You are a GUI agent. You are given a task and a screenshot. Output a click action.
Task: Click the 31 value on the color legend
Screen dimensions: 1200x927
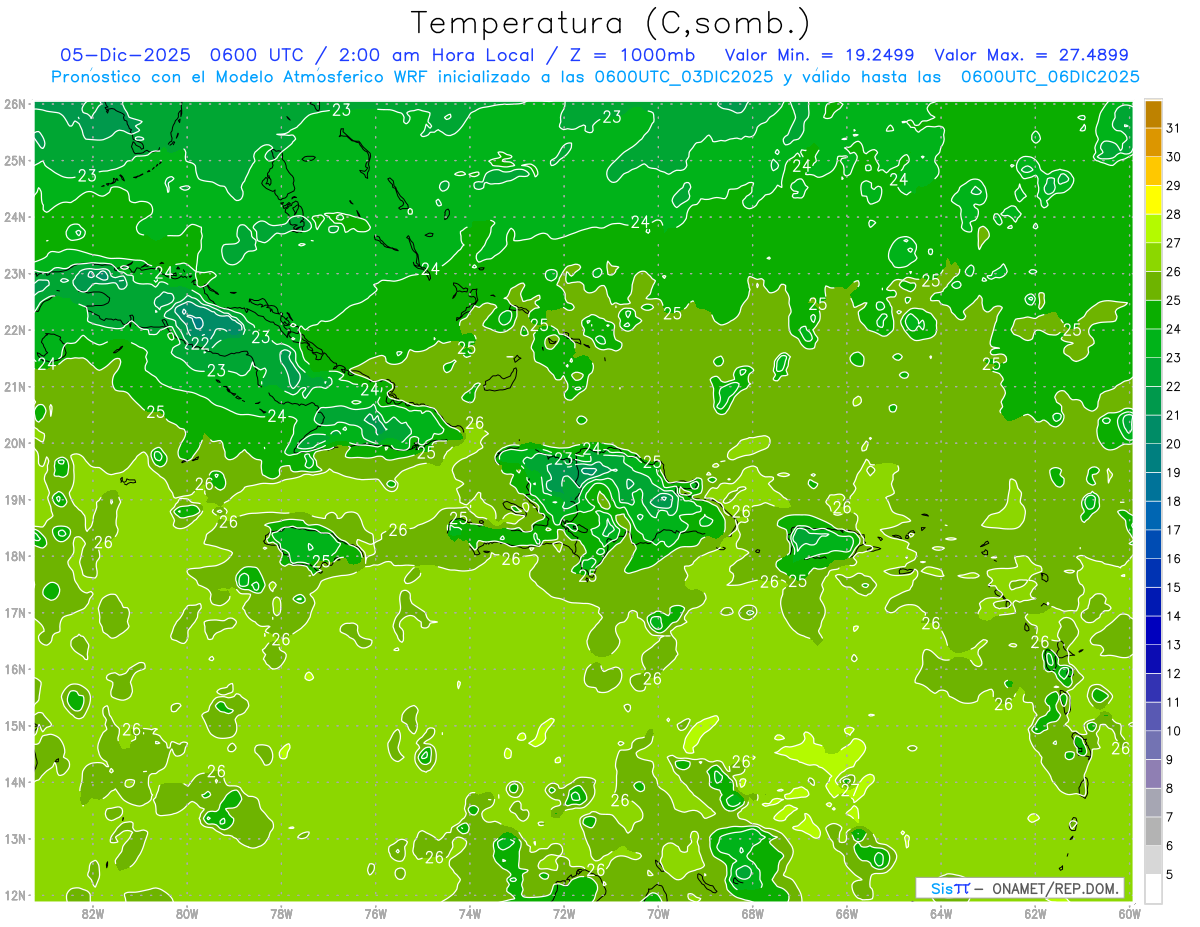tap(1173, 128)
